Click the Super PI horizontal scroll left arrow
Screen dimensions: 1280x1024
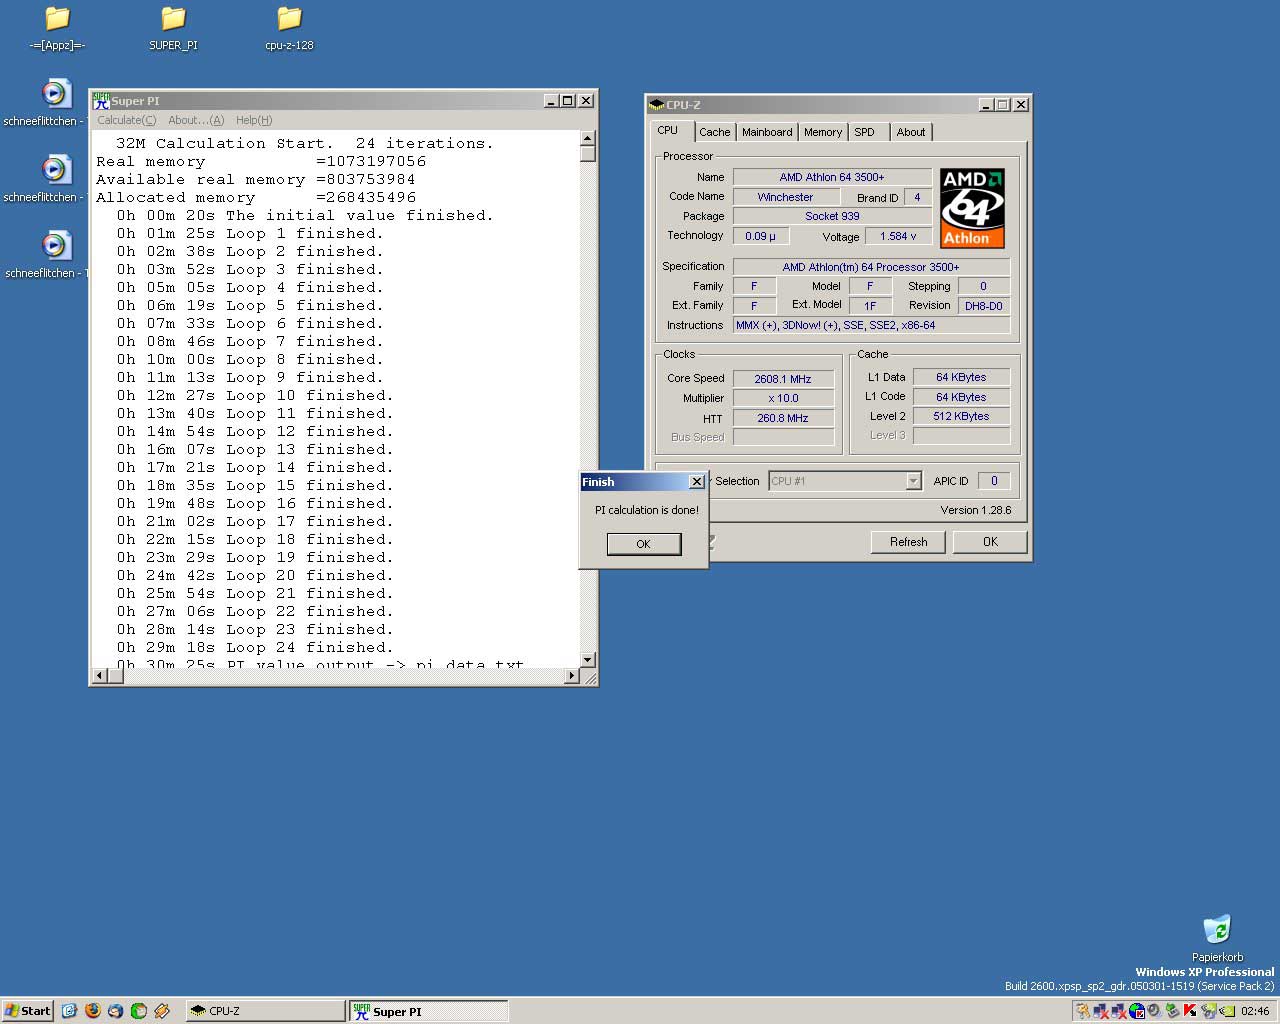coord(98,676)
